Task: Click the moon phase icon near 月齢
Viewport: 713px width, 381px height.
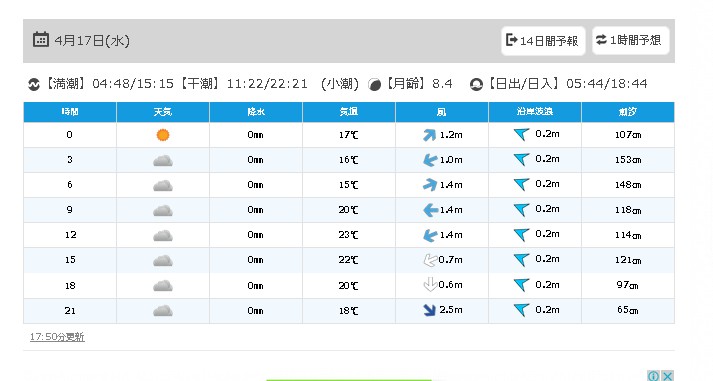Action: tap(374, 85)
